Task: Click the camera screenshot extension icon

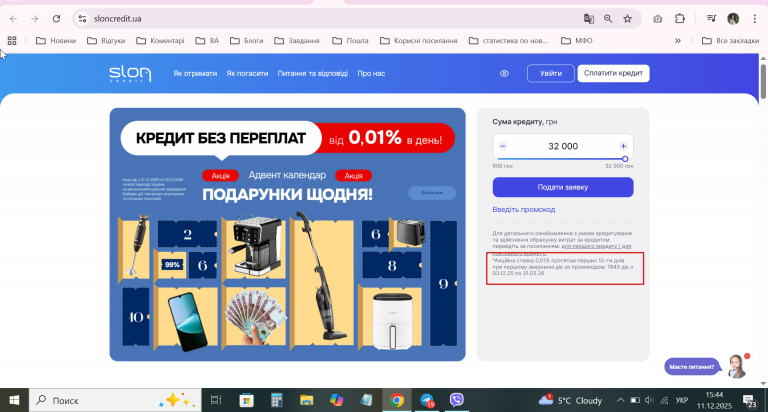Action: coord(657,19)
